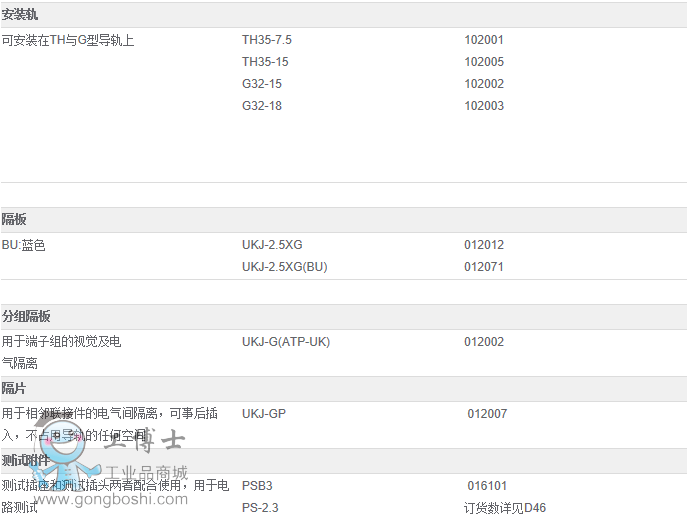The height and width of the screenshot is (518, 688).
Task: Click the PSB3 test socket model
Action: (x=257, y=486)
